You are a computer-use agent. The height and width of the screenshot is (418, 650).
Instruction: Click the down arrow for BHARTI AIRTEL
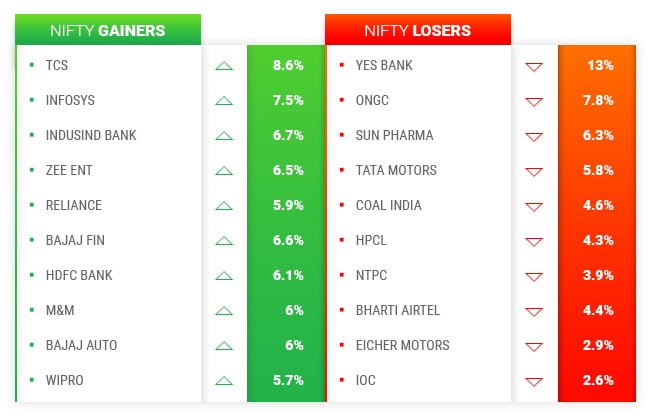coord(534,311)
